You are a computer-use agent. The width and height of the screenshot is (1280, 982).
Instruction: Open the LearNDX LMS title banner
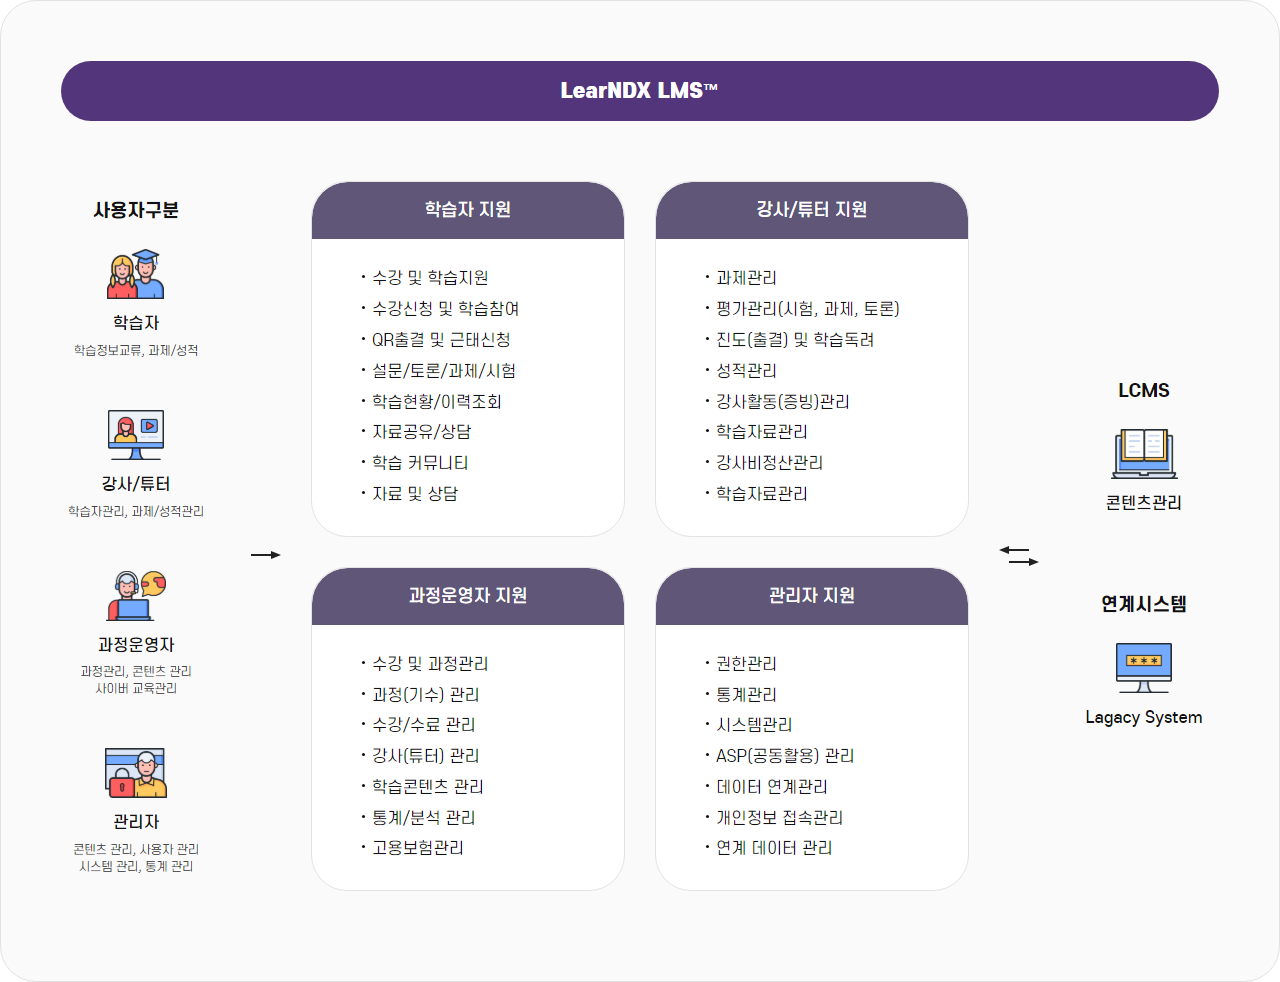pyautogui.click(x=640, y=91)
